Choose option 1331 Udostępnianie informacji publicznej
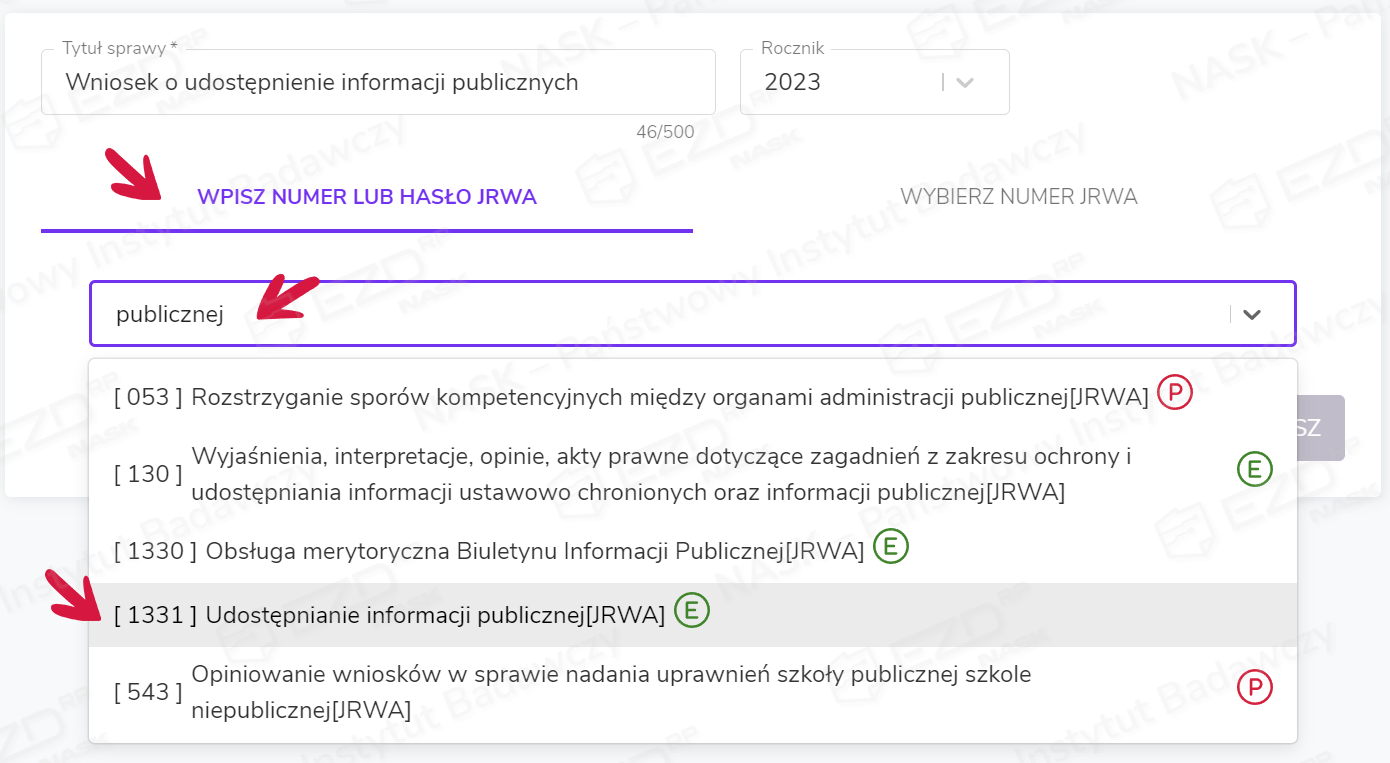The width and height of the screenshot is (1390, 763). pyautogui.click(x=435, y=616)
